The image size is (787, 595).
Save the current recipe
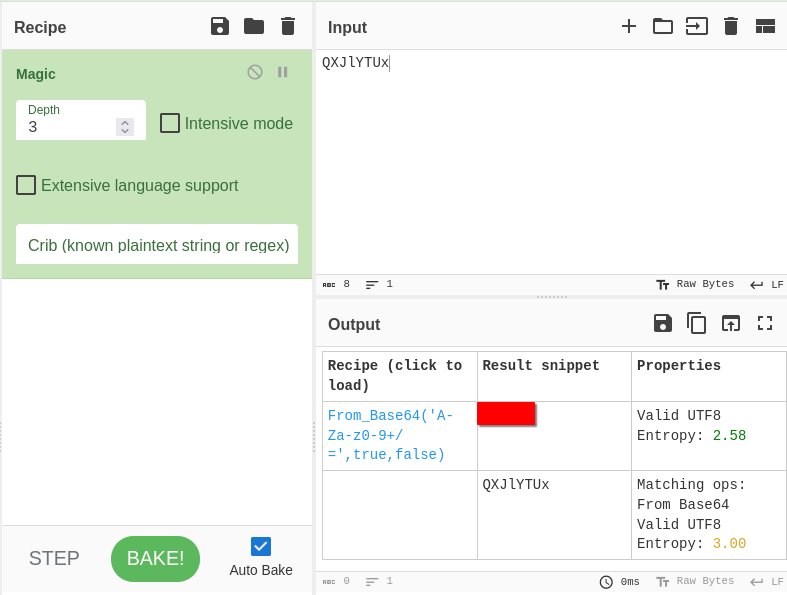(220, 27)
